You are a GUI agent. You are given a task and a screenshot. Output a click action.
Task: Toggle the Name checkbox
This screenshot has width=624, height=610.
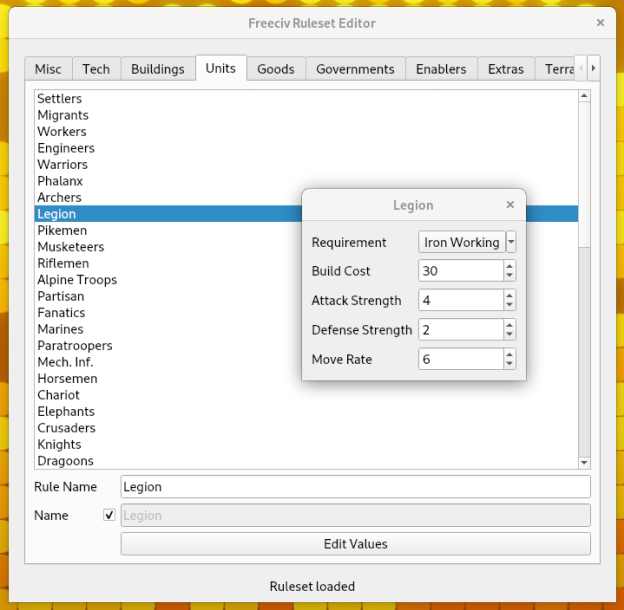109,516
